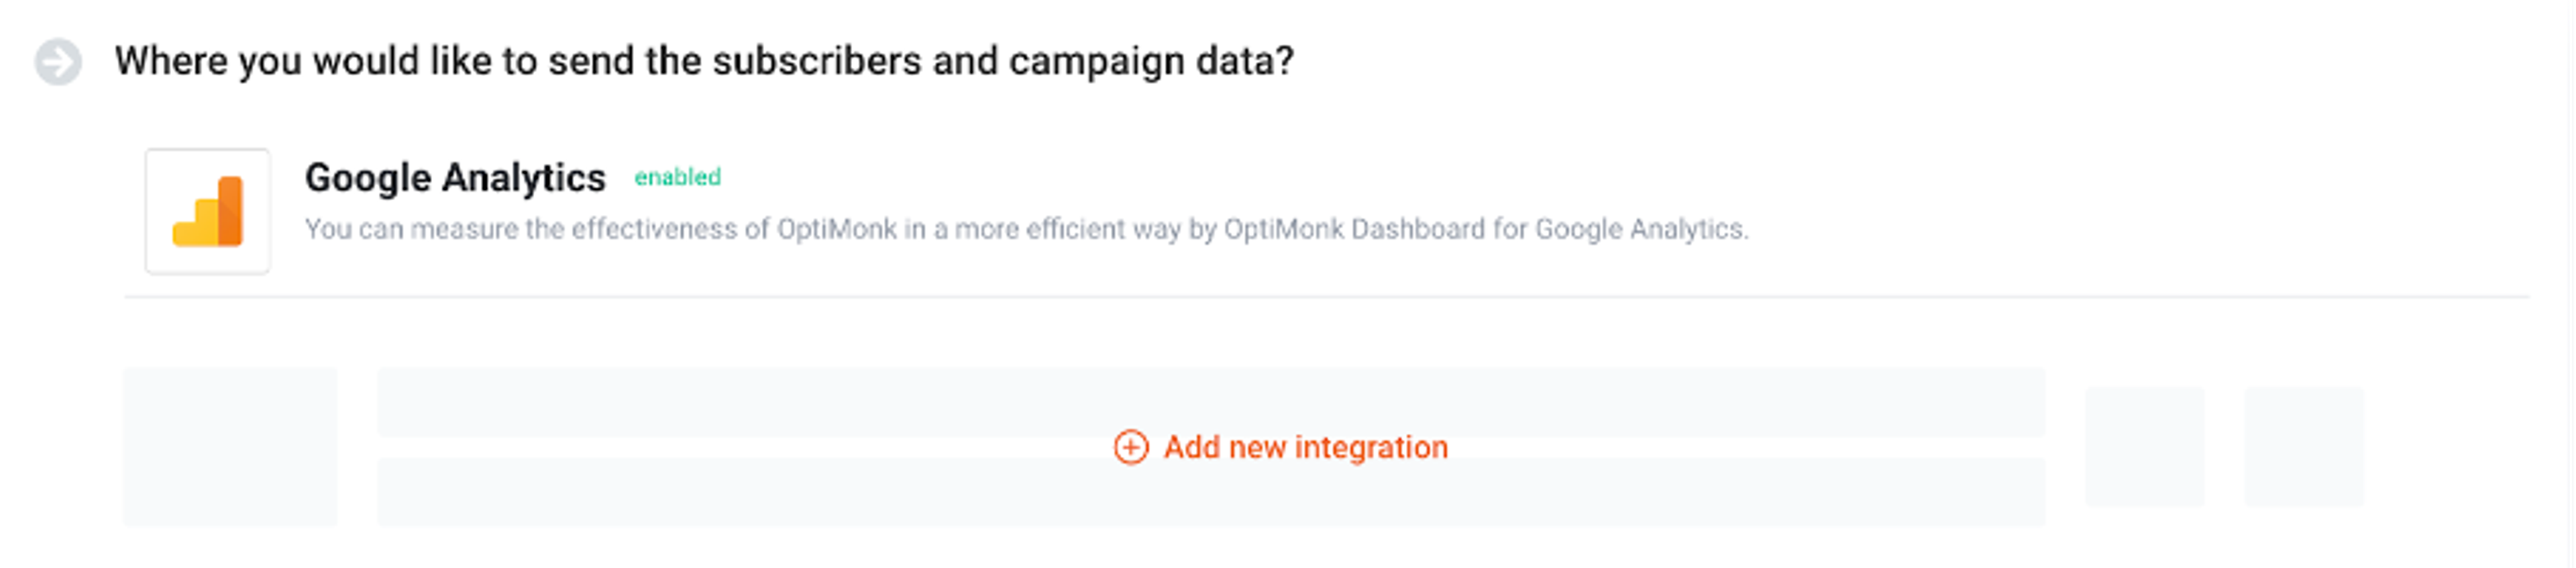Click the upper long placeholder bar

pyautogui.click(x=1210, y=402)
